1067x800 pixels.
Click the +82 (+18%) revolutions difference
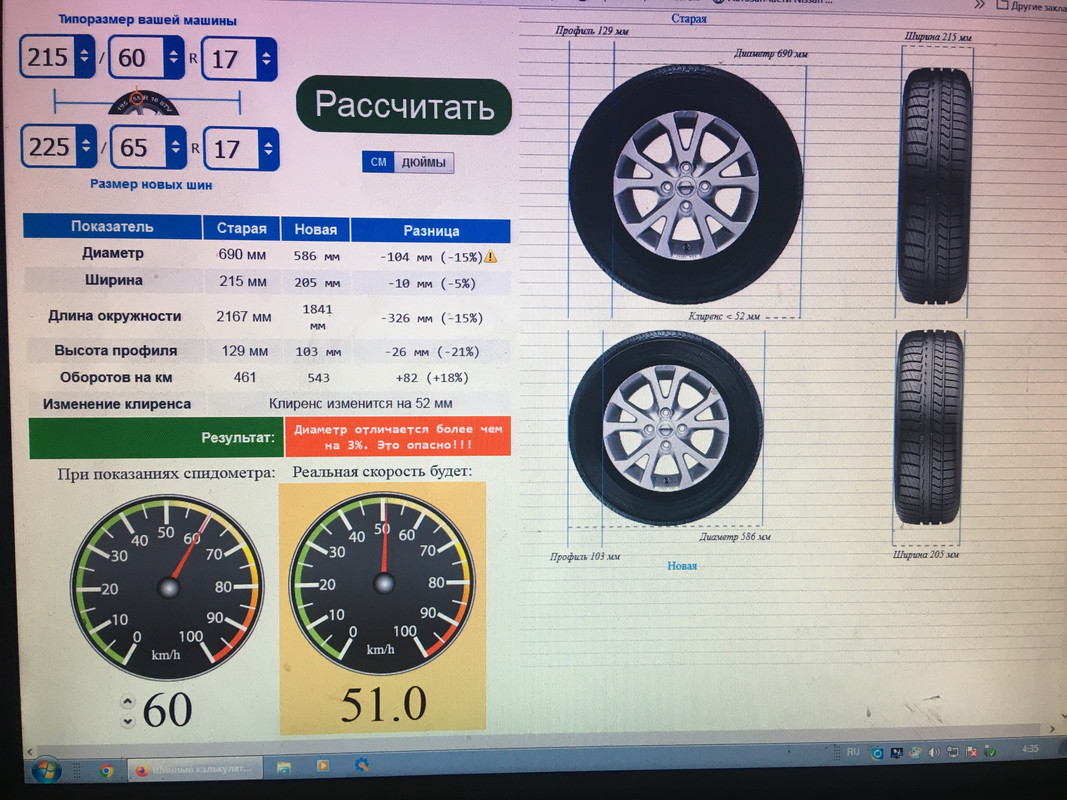(432, 378)
